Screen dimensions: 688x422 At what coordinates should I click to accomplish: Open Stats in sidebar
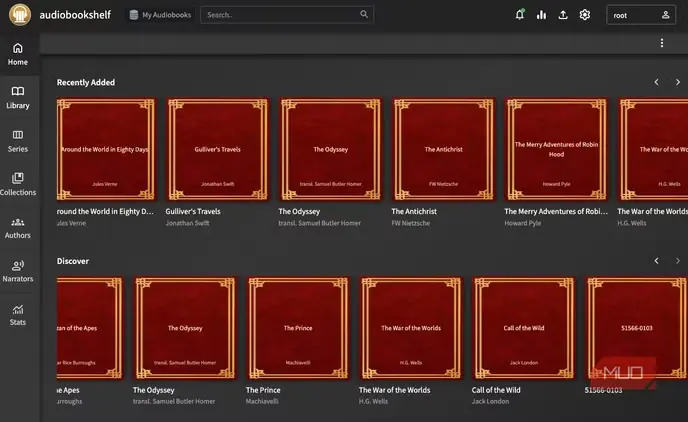(18, 315)
